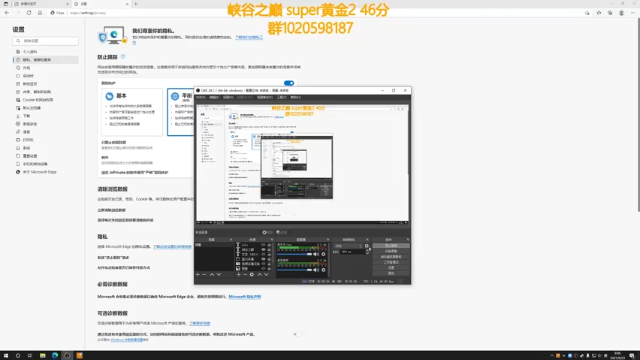This screenshot has width=640, height=360.
Task: Open the transition properties gear beside the transition dropdown
Action: [x=367, y=246]
